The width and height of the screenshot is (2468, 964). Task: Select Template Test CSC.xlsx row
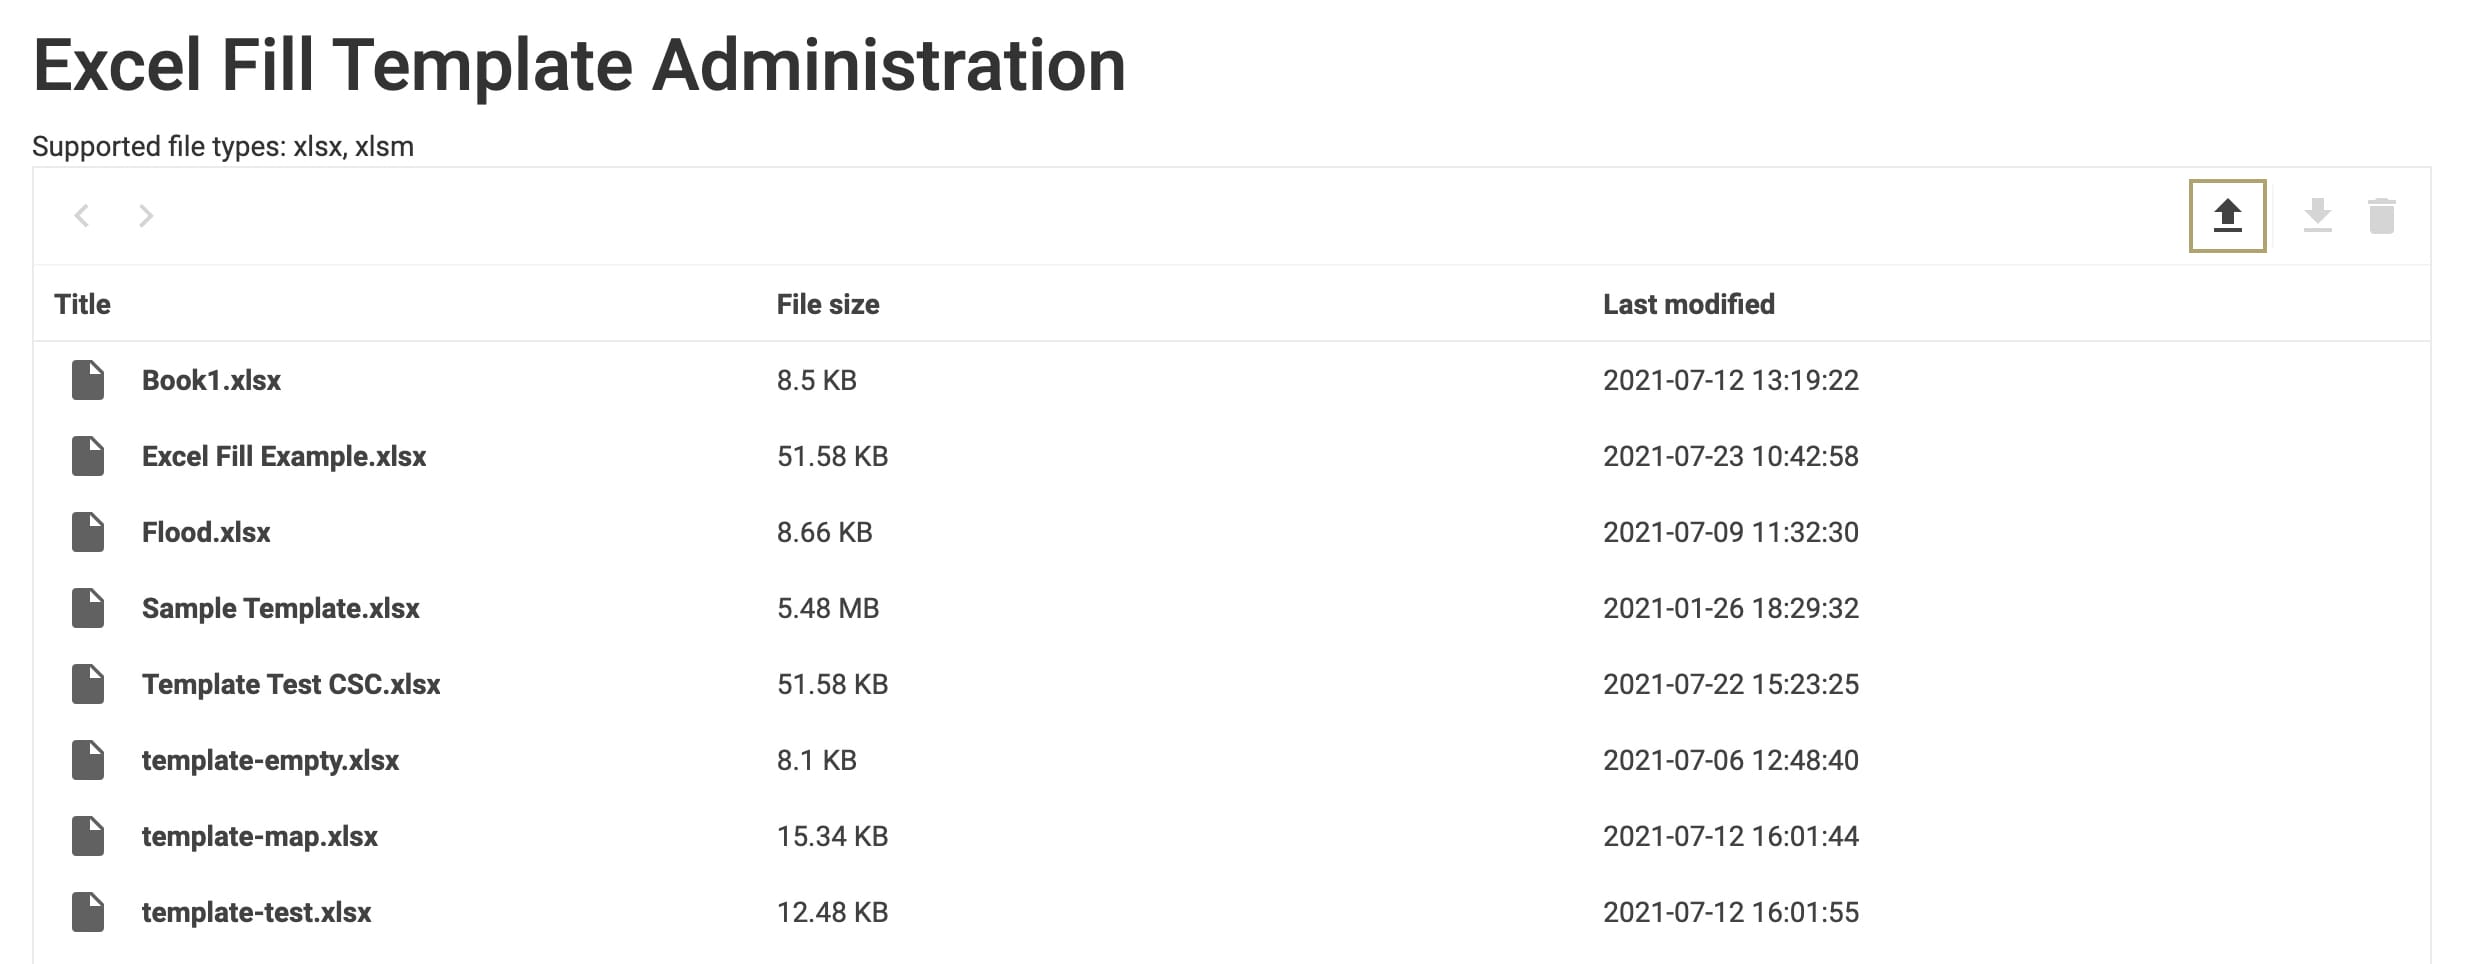coord(1232,684)
